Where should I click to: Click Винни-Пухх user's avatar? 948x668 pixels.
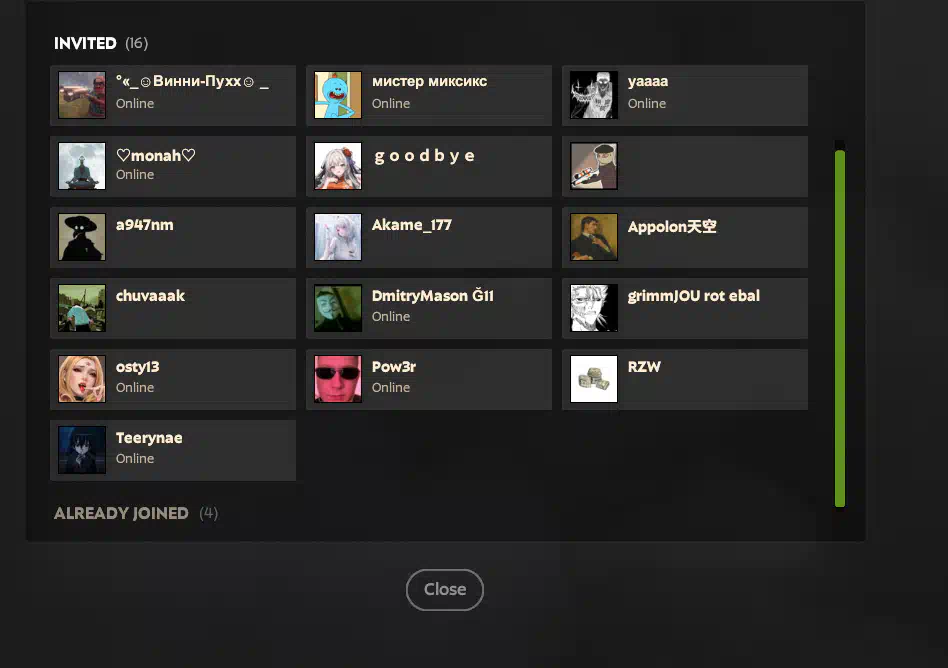82,95
